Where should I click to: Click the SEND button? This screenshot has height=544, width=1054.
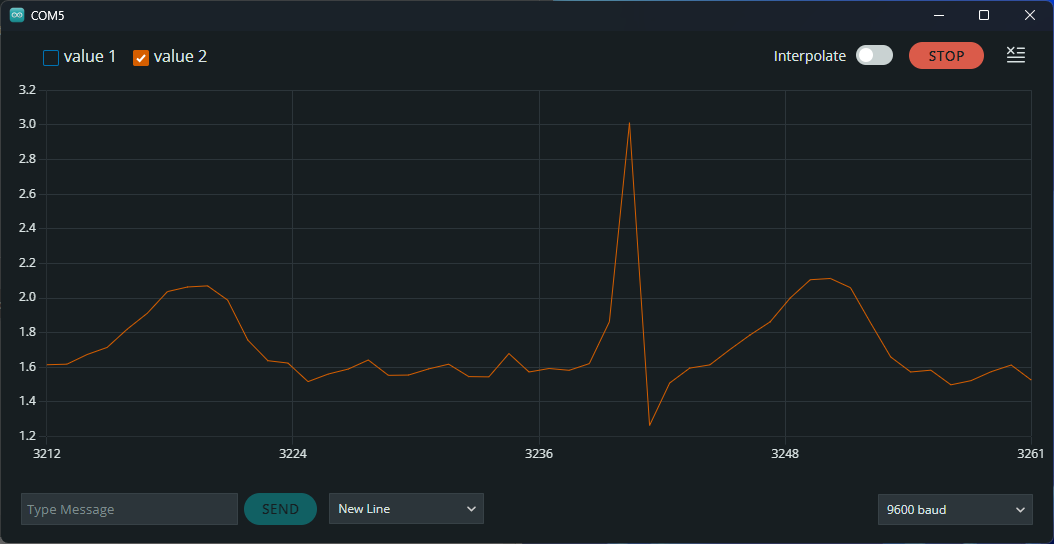tap(280, 509)
